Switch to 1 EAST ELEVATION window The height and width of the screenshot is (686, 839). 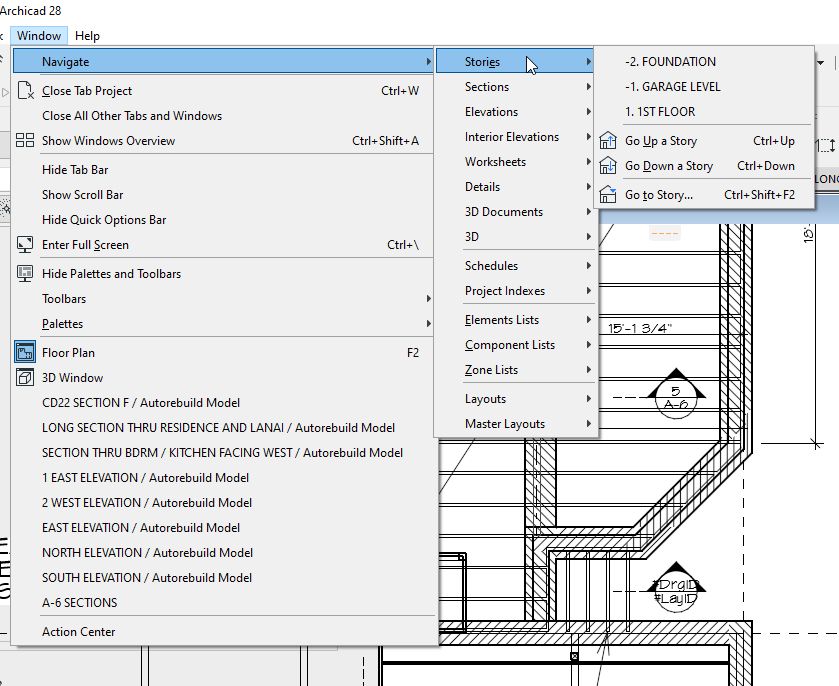[x=223, y=478]
